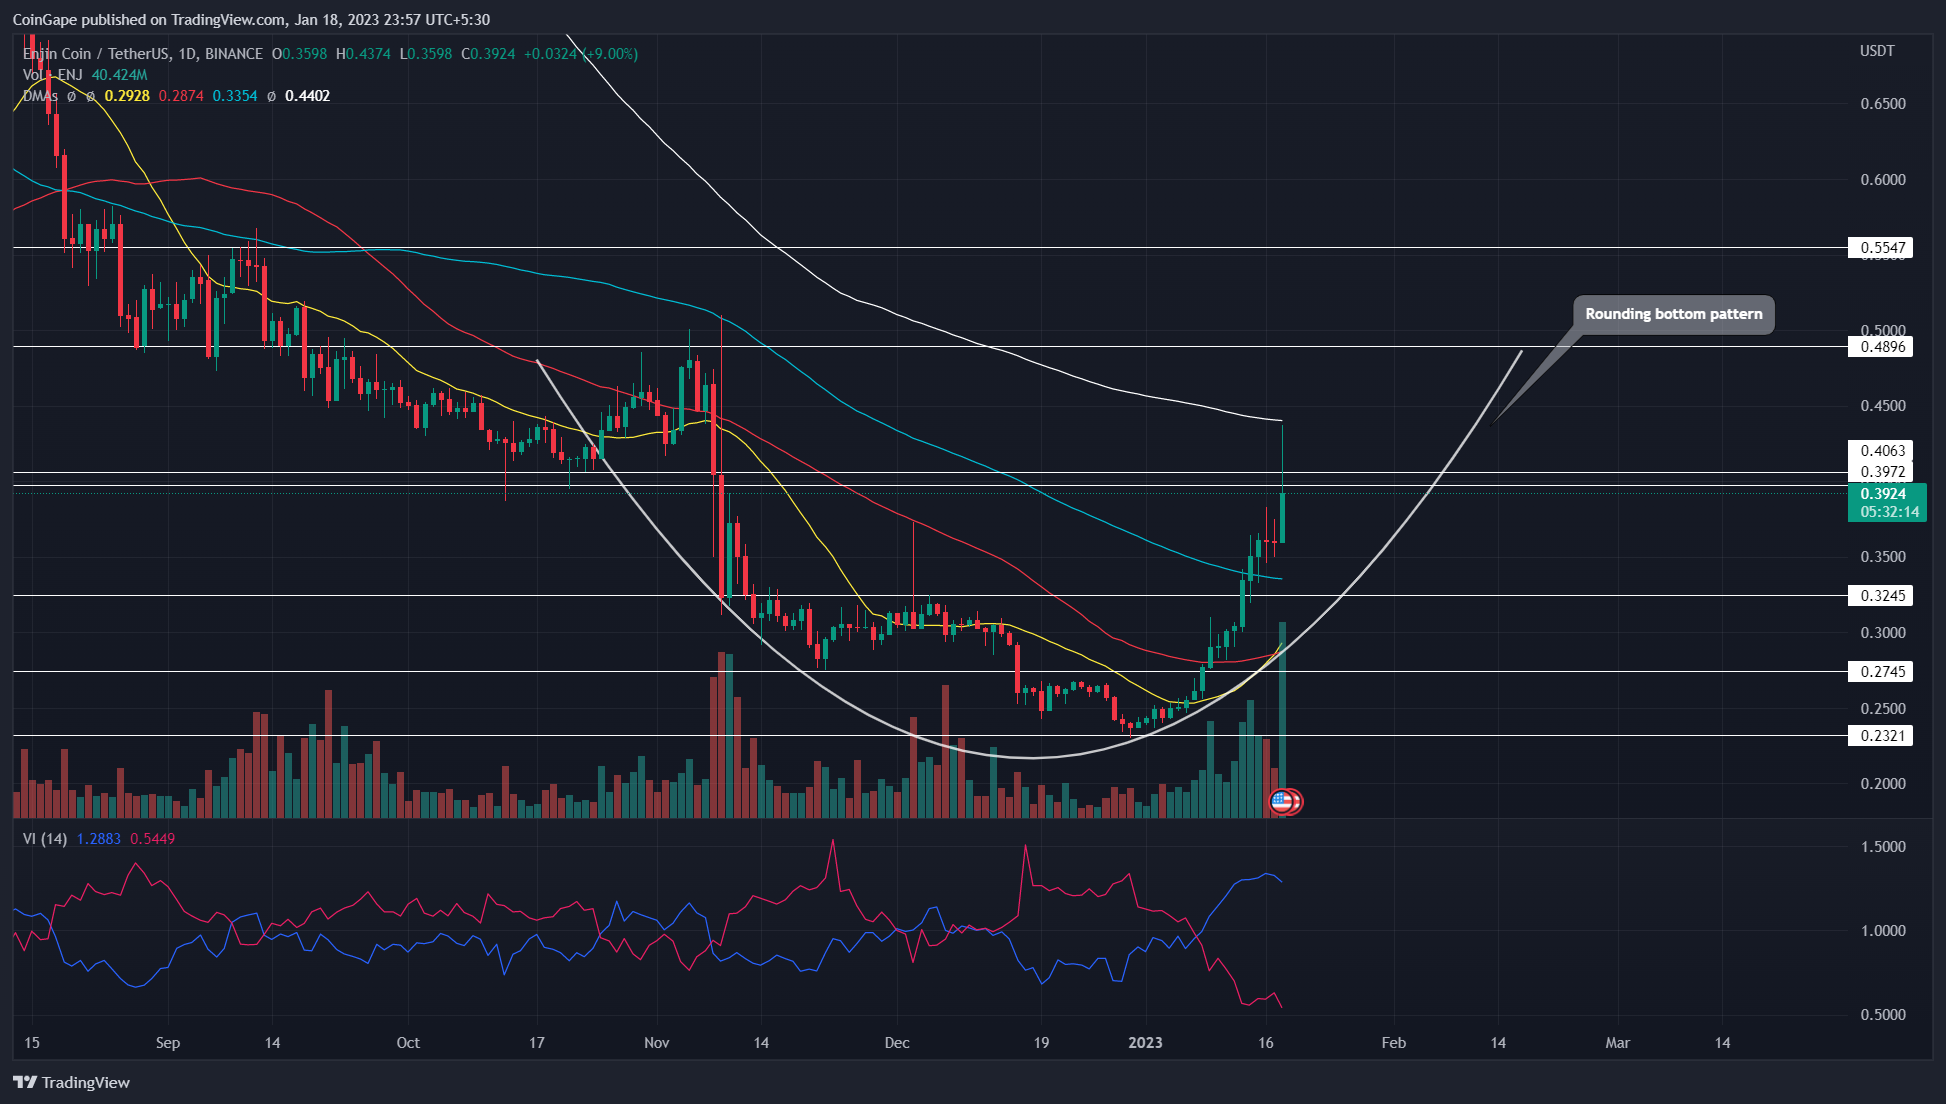Screen dimensions: 1946x1104
Task: Select the open price O0.3598 value
Action: [x=299, y=54]
